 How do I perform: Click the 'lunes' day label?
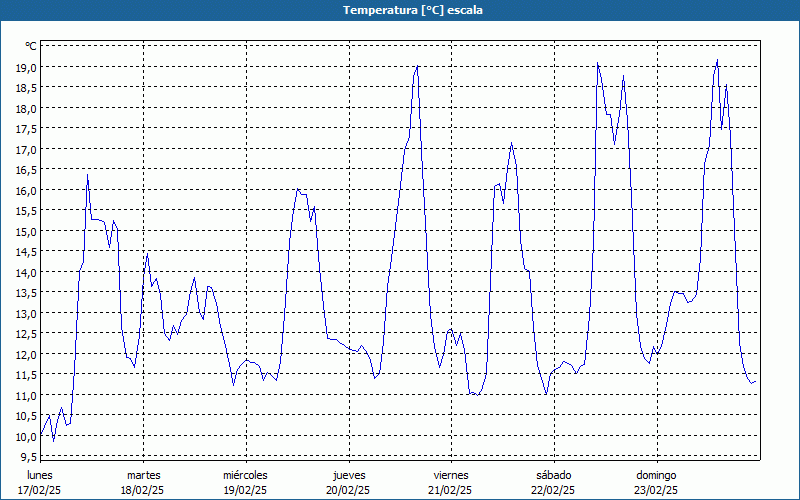point(40,475)
